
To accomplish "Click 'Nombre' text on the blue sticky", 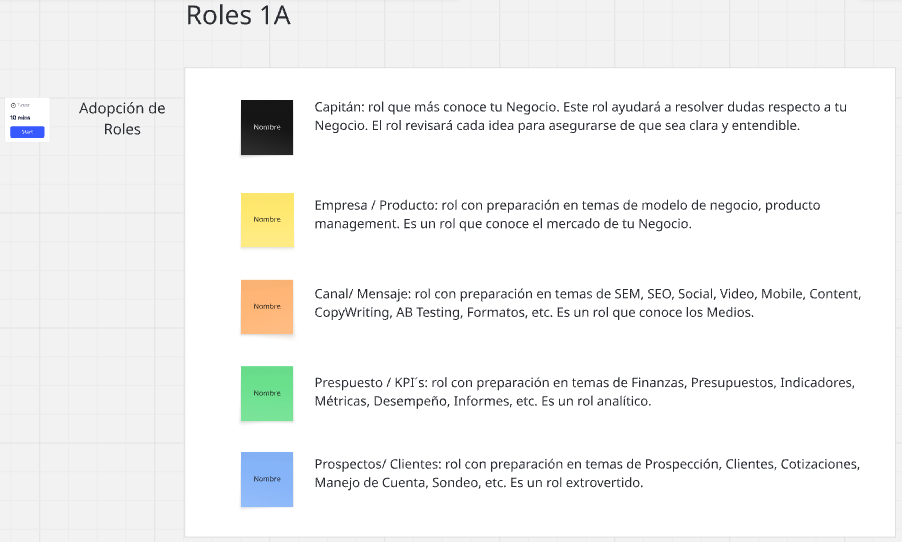I will point(267,479).
